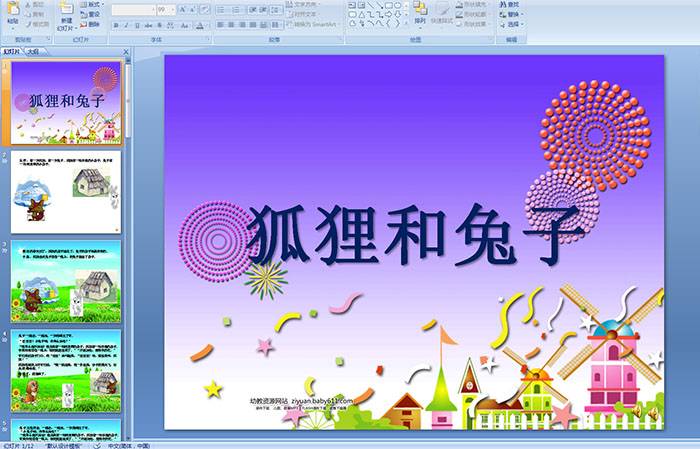Toggle italic formatting with I button
The width and height of the screenshot is (700, 449).
click(x=125, y=25)
